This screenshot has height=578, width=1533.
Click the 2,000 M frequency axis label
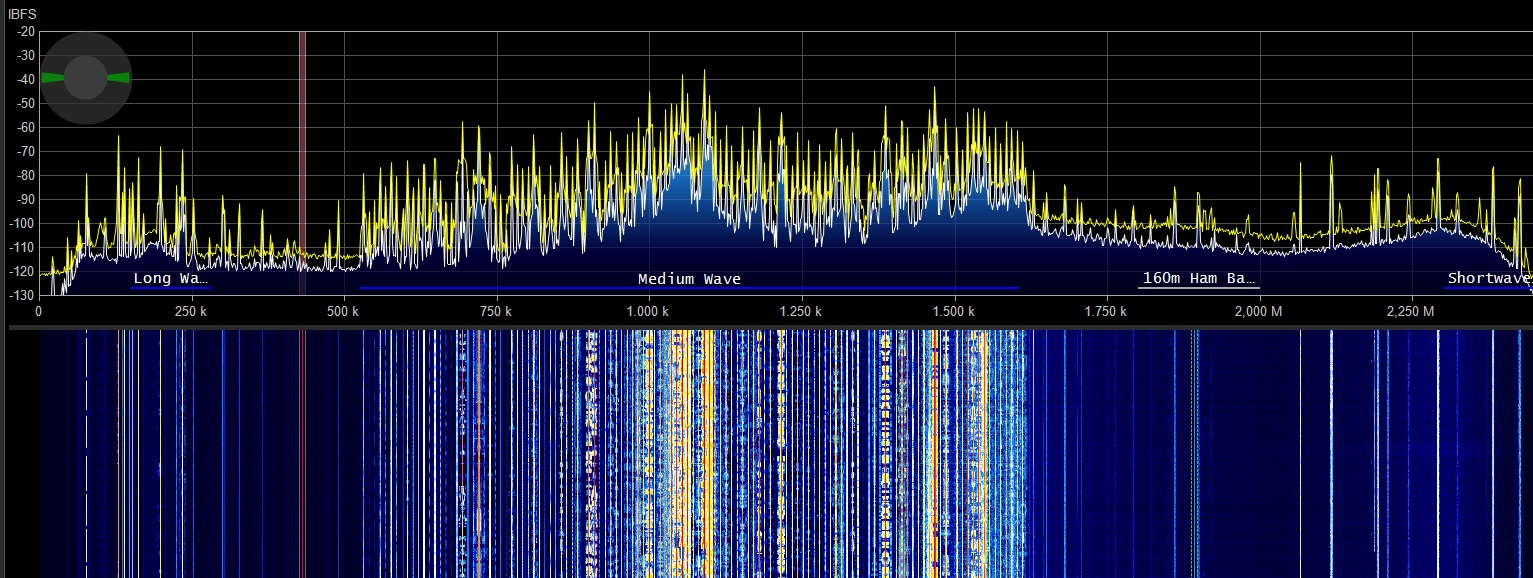pyautogui.click(x=1258, y=312)
